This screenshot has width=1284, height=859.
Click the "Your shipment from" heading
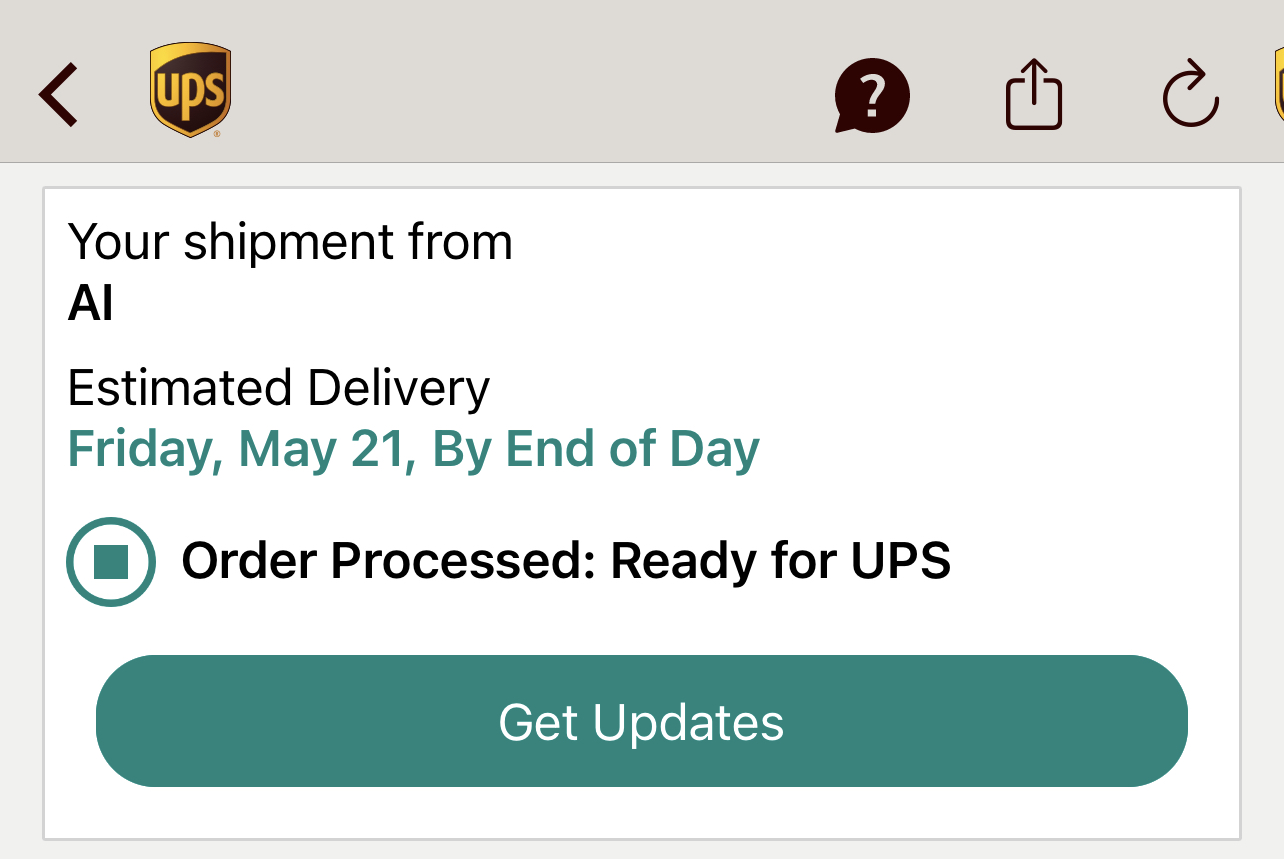point(290,242)
